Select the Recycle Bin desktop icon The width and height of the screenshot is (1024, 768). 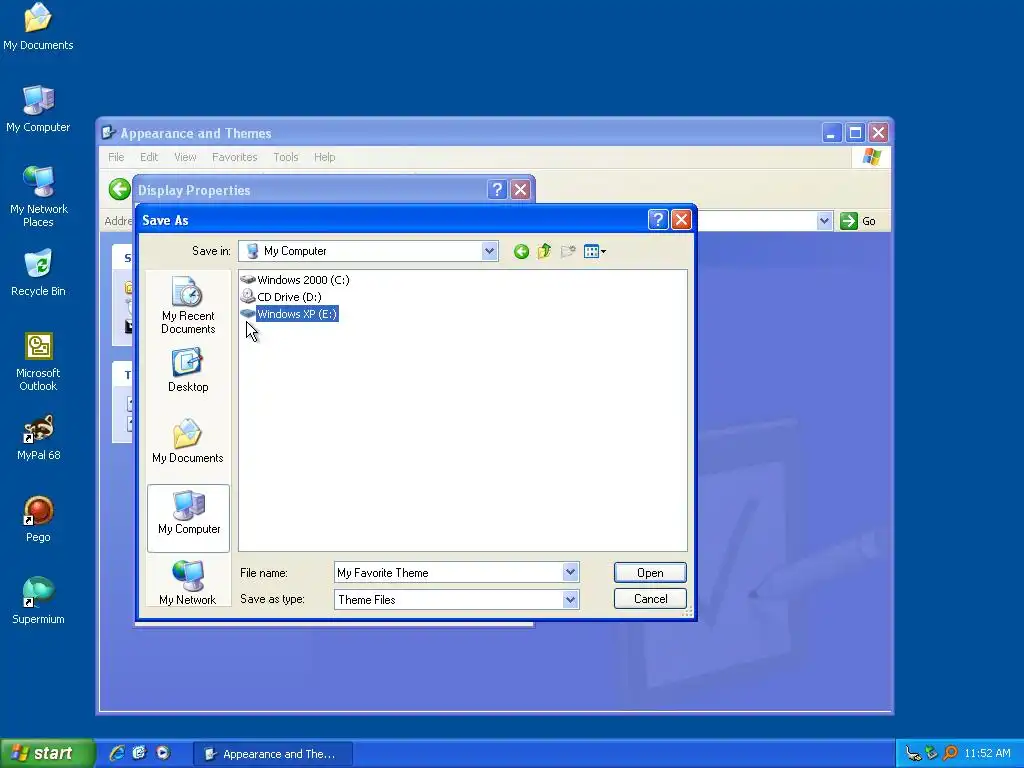coord(38,273)
